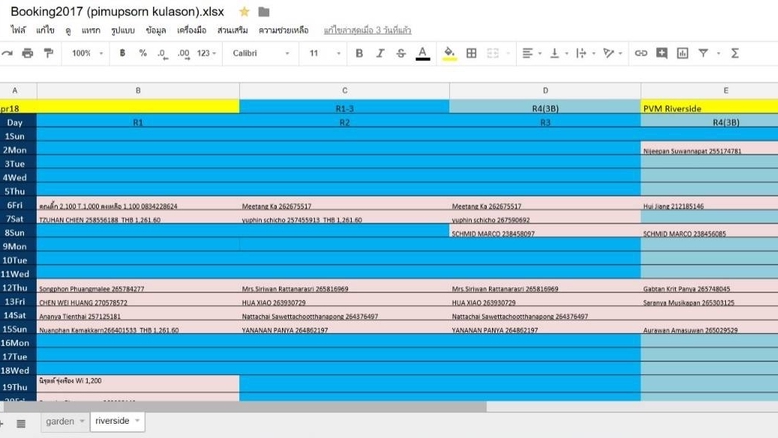The image size is (778, 438).
Task: Create a filter
Action: [x=703, y=53]
